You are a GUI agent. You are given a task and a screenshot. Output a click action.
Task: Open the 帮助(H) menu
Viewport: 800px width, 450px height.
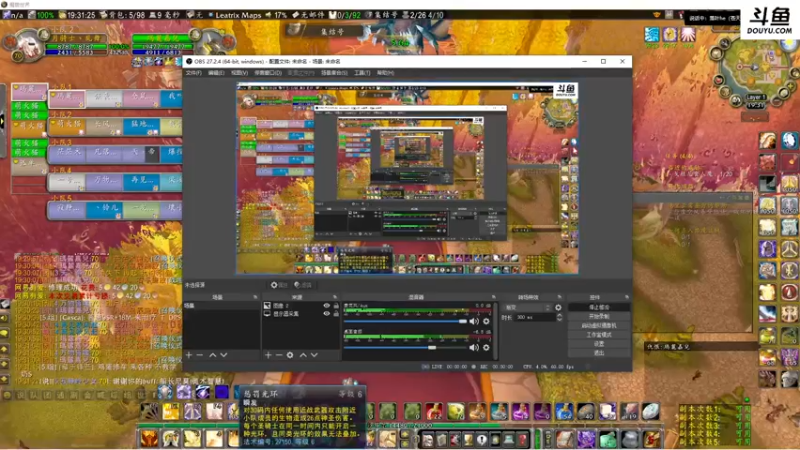pos(385,73)
